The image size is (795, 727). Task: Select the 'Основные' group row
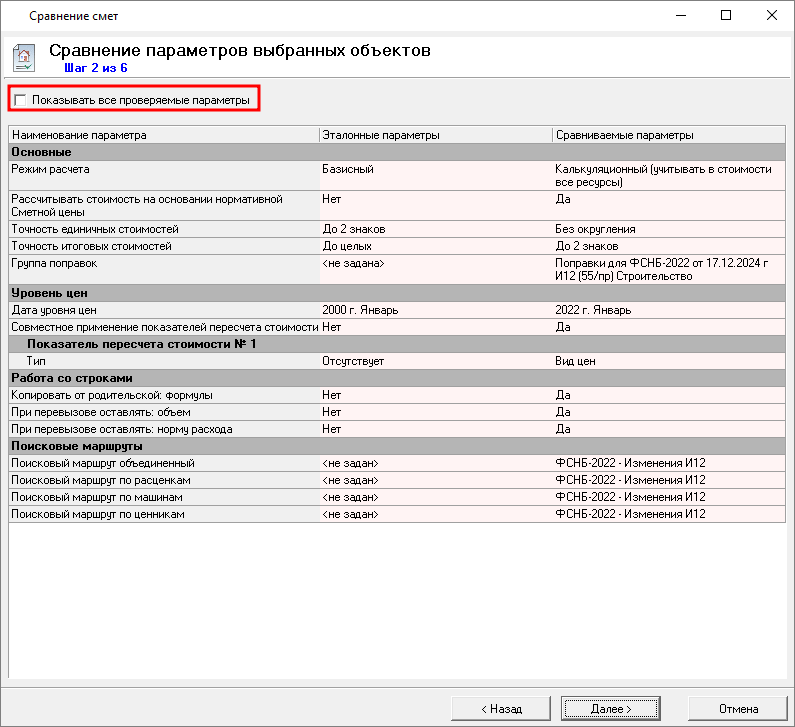pos(41,152)
